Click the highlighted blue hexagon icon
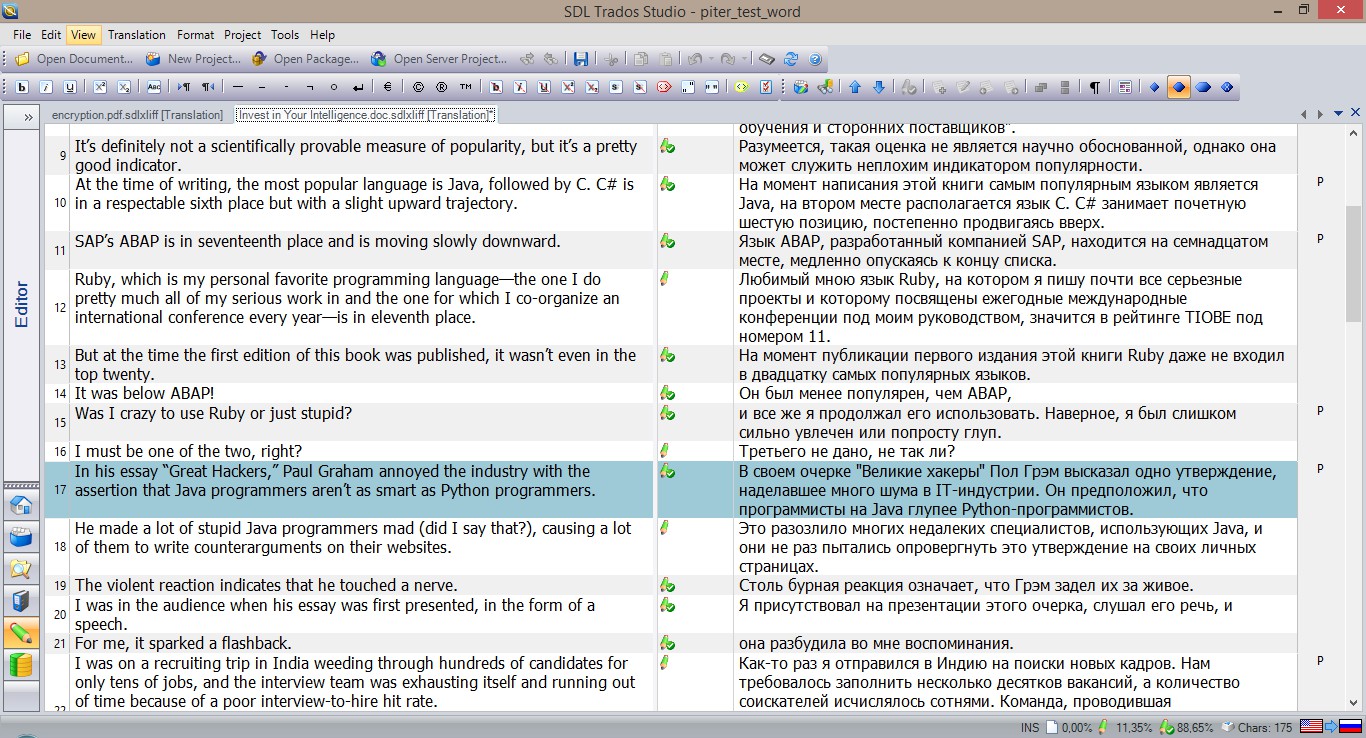 [1179, 87]
